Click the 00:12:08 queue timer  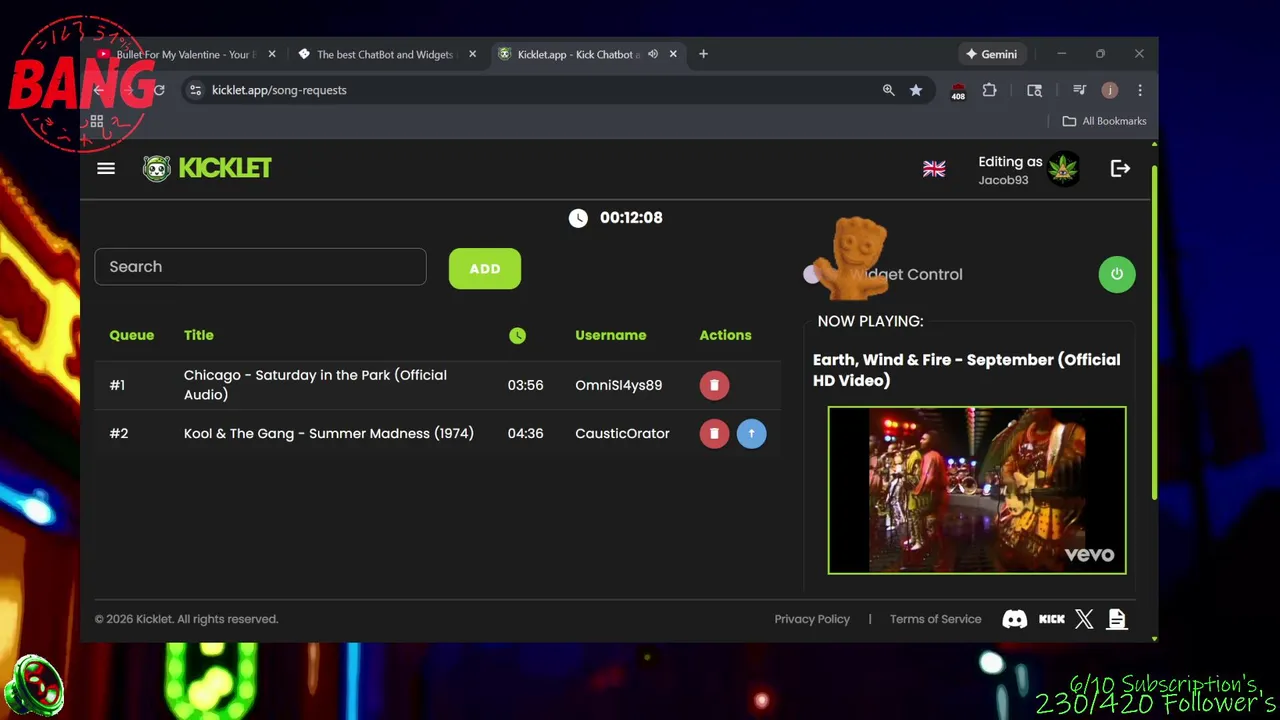[631, 218]
